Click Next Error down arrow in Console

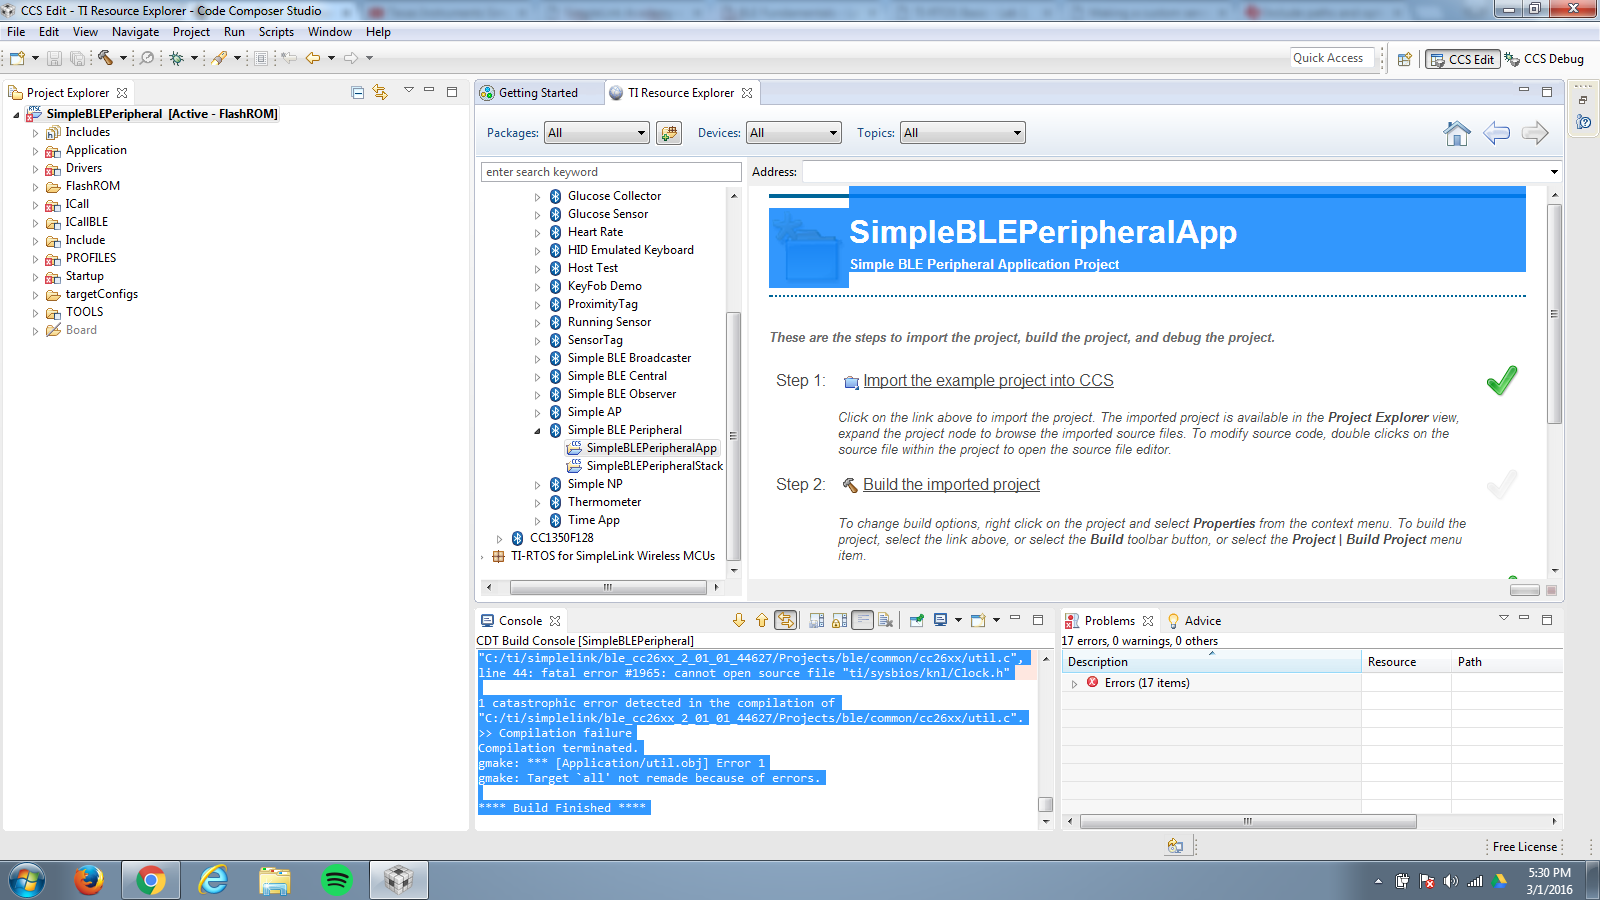(739, 621)
